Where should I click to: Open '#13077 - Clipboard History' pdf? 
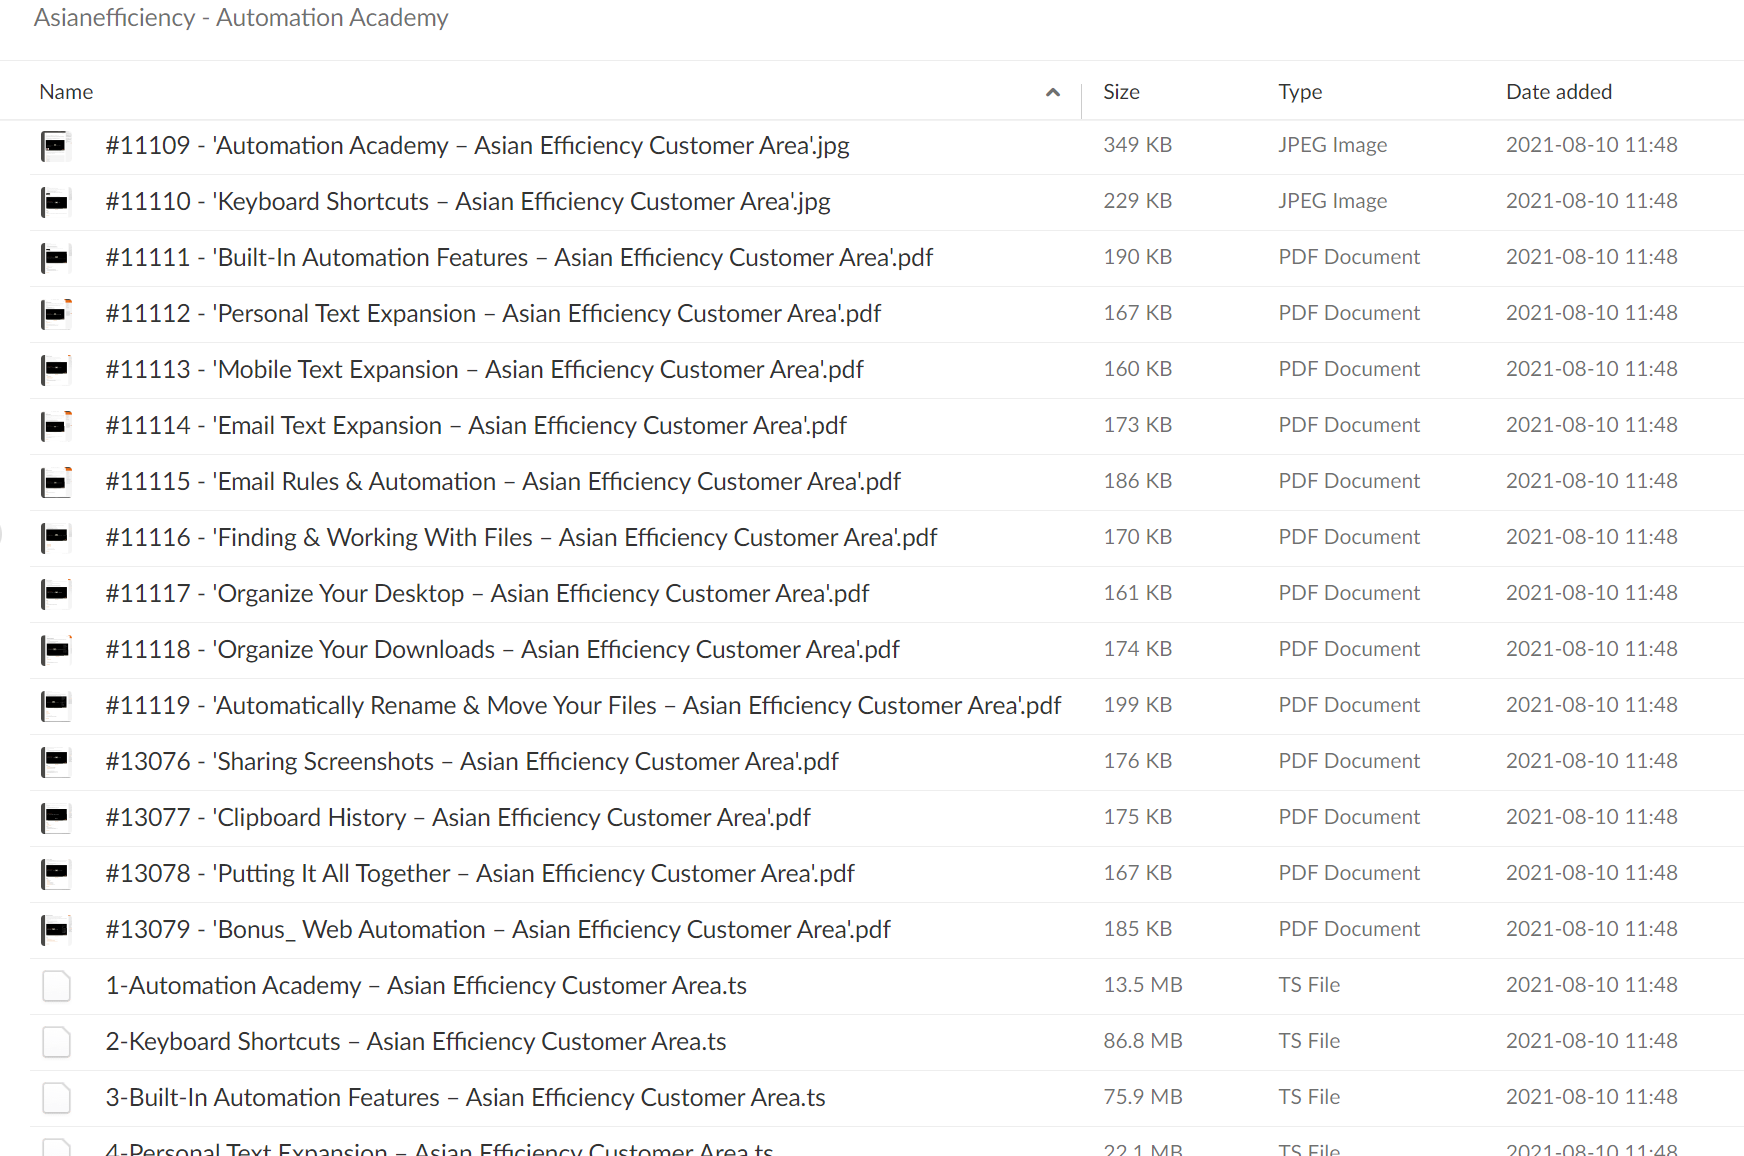point(458,818)
